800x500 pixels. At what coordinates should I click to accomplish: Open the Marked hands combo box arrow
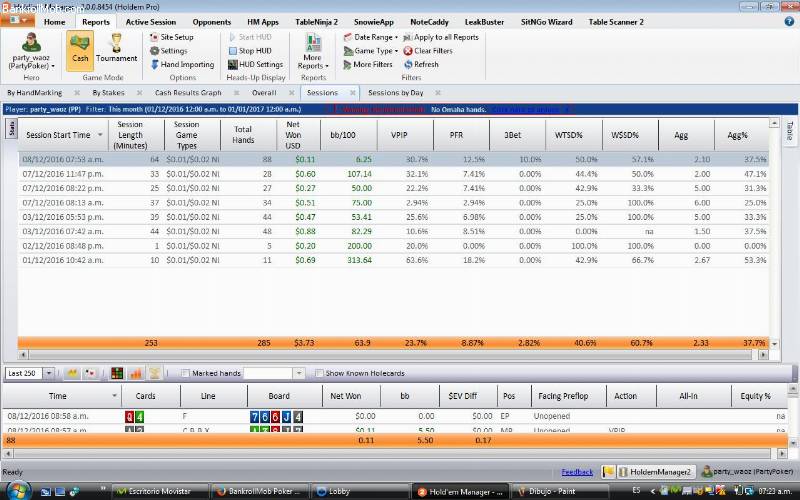point(299,373)
